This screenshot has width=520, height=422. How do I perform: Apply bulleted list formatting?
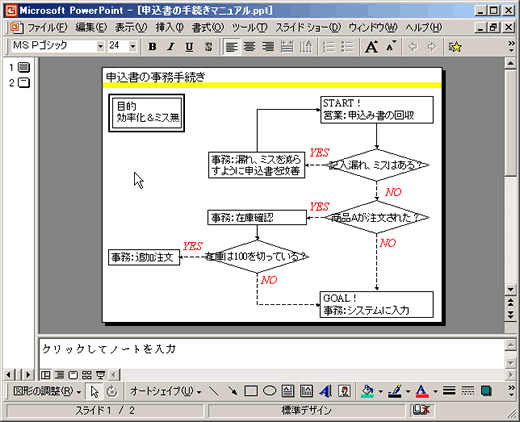(347, 47)
